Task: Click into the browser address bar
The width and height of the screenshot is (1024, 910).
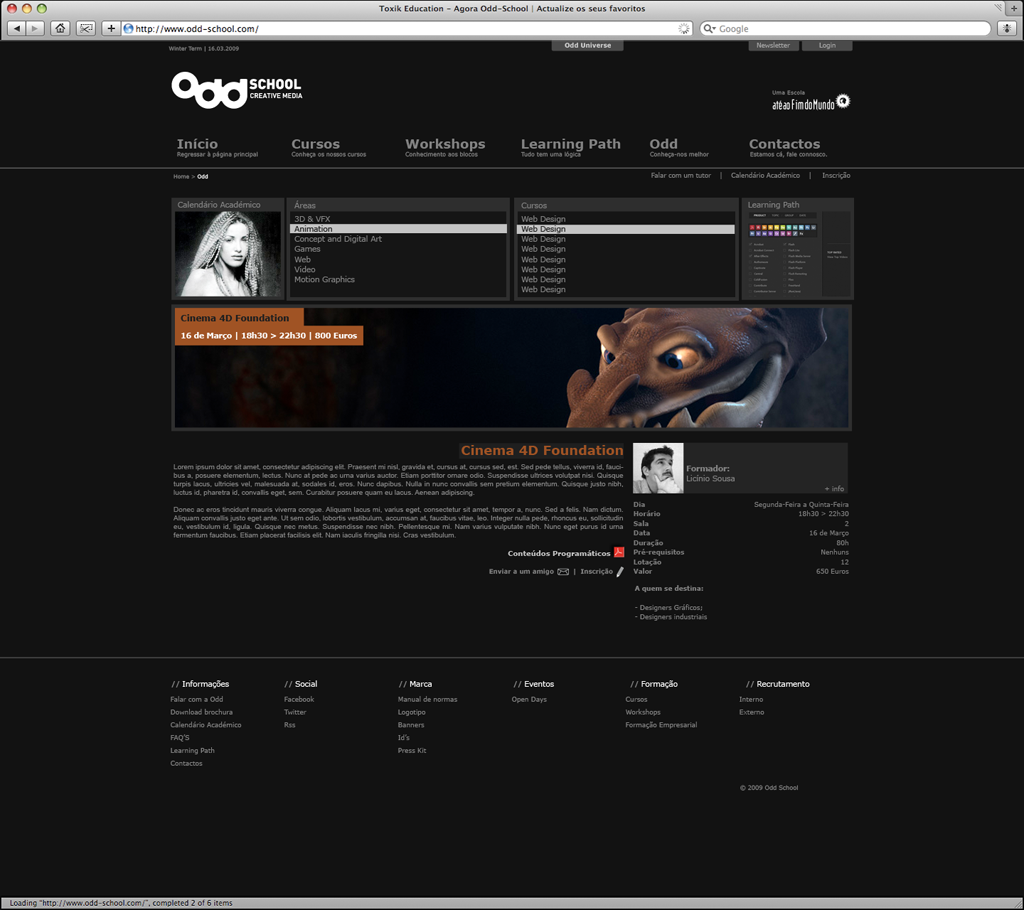Action: (400, 29)
